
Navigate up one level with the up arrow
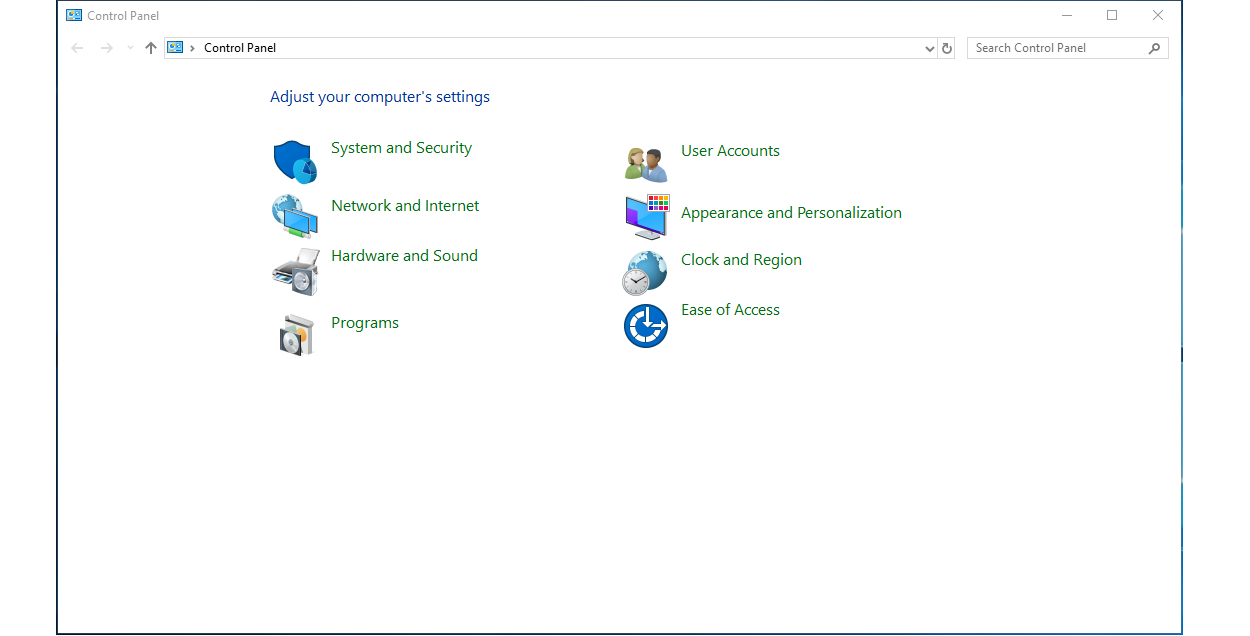[150, 47]
